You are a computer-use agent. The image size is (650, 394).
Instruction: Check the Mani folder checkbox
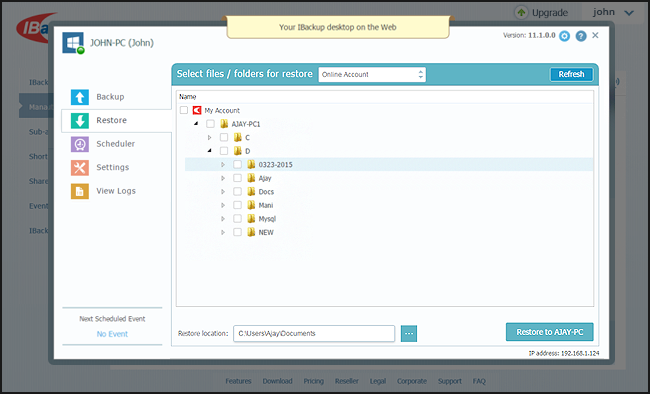pos(238,205)
